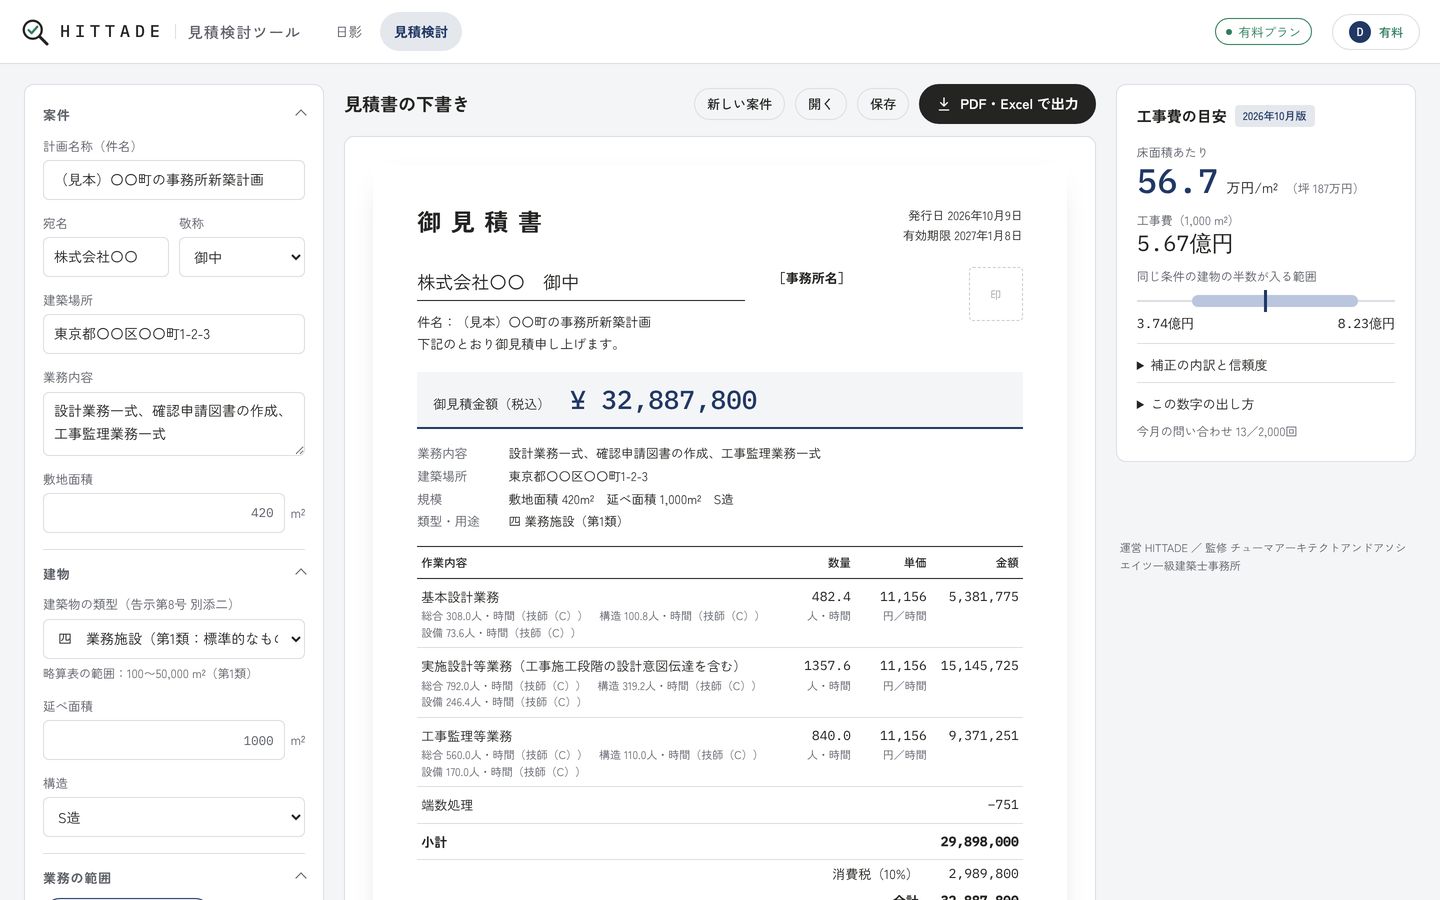Viewport: 1440px width, 900px height.
Task: Export with PDF・Excel で出力 button
Action: [x=1007, y=104]
